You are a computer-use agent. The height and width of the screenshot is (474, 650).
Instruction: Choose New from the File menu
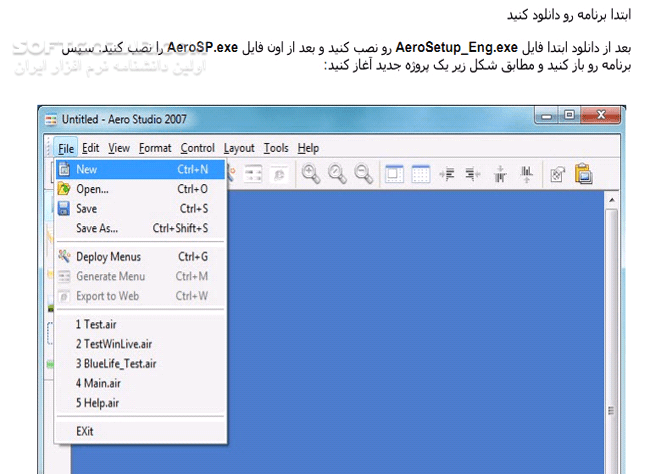coord(141,169)
